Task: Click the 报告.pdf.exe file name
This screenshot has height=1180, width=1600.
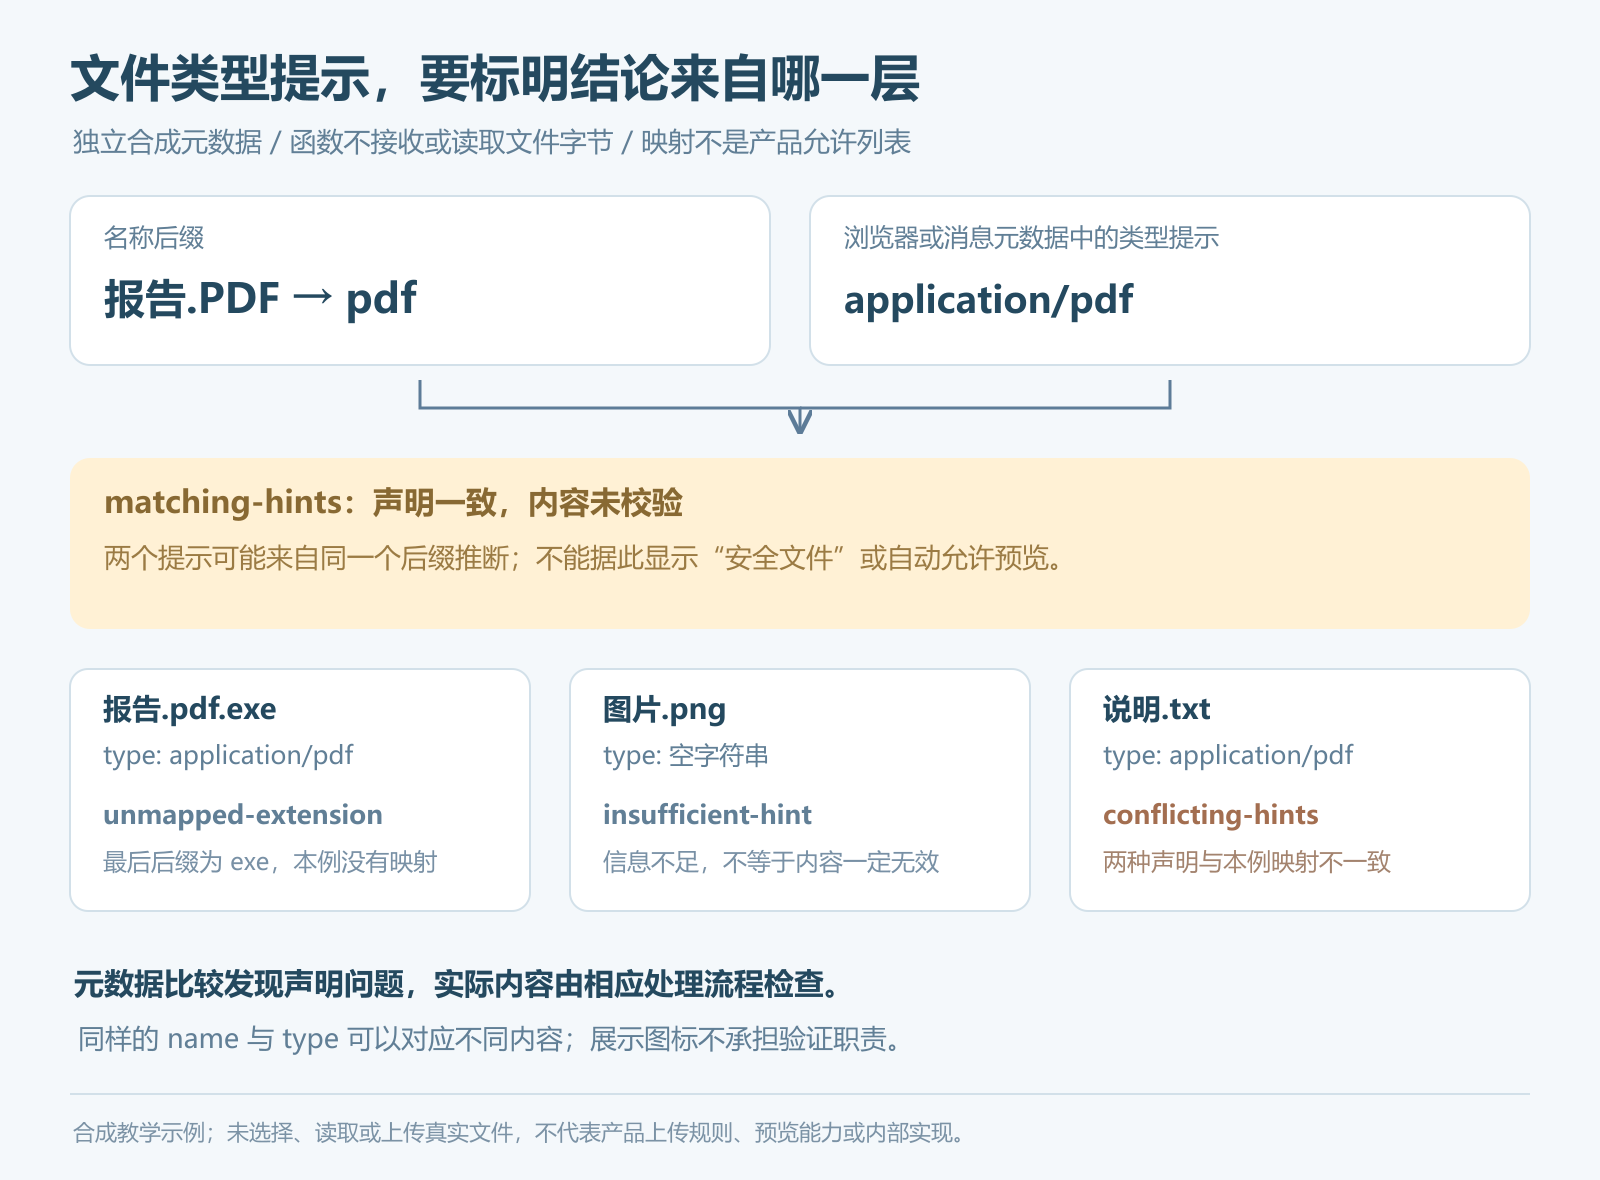Action: click(190, 710)
